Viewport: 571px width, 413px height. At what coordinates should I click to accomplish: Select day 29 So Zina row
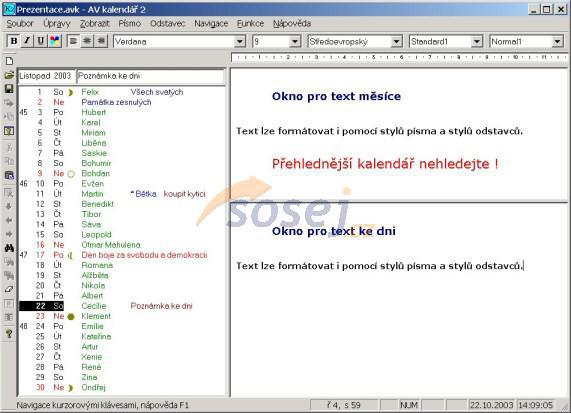(x=122, y=378)
